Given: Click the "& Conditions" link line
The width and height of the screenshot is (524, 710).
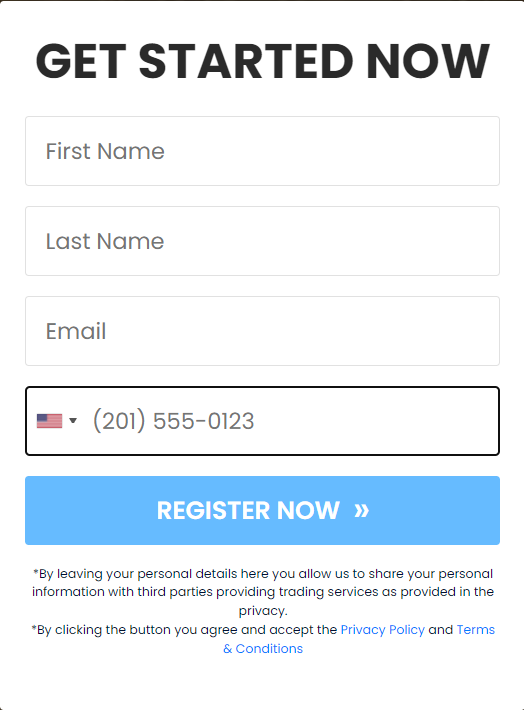Looking at the screenshot, I should [x=263, y=649].
